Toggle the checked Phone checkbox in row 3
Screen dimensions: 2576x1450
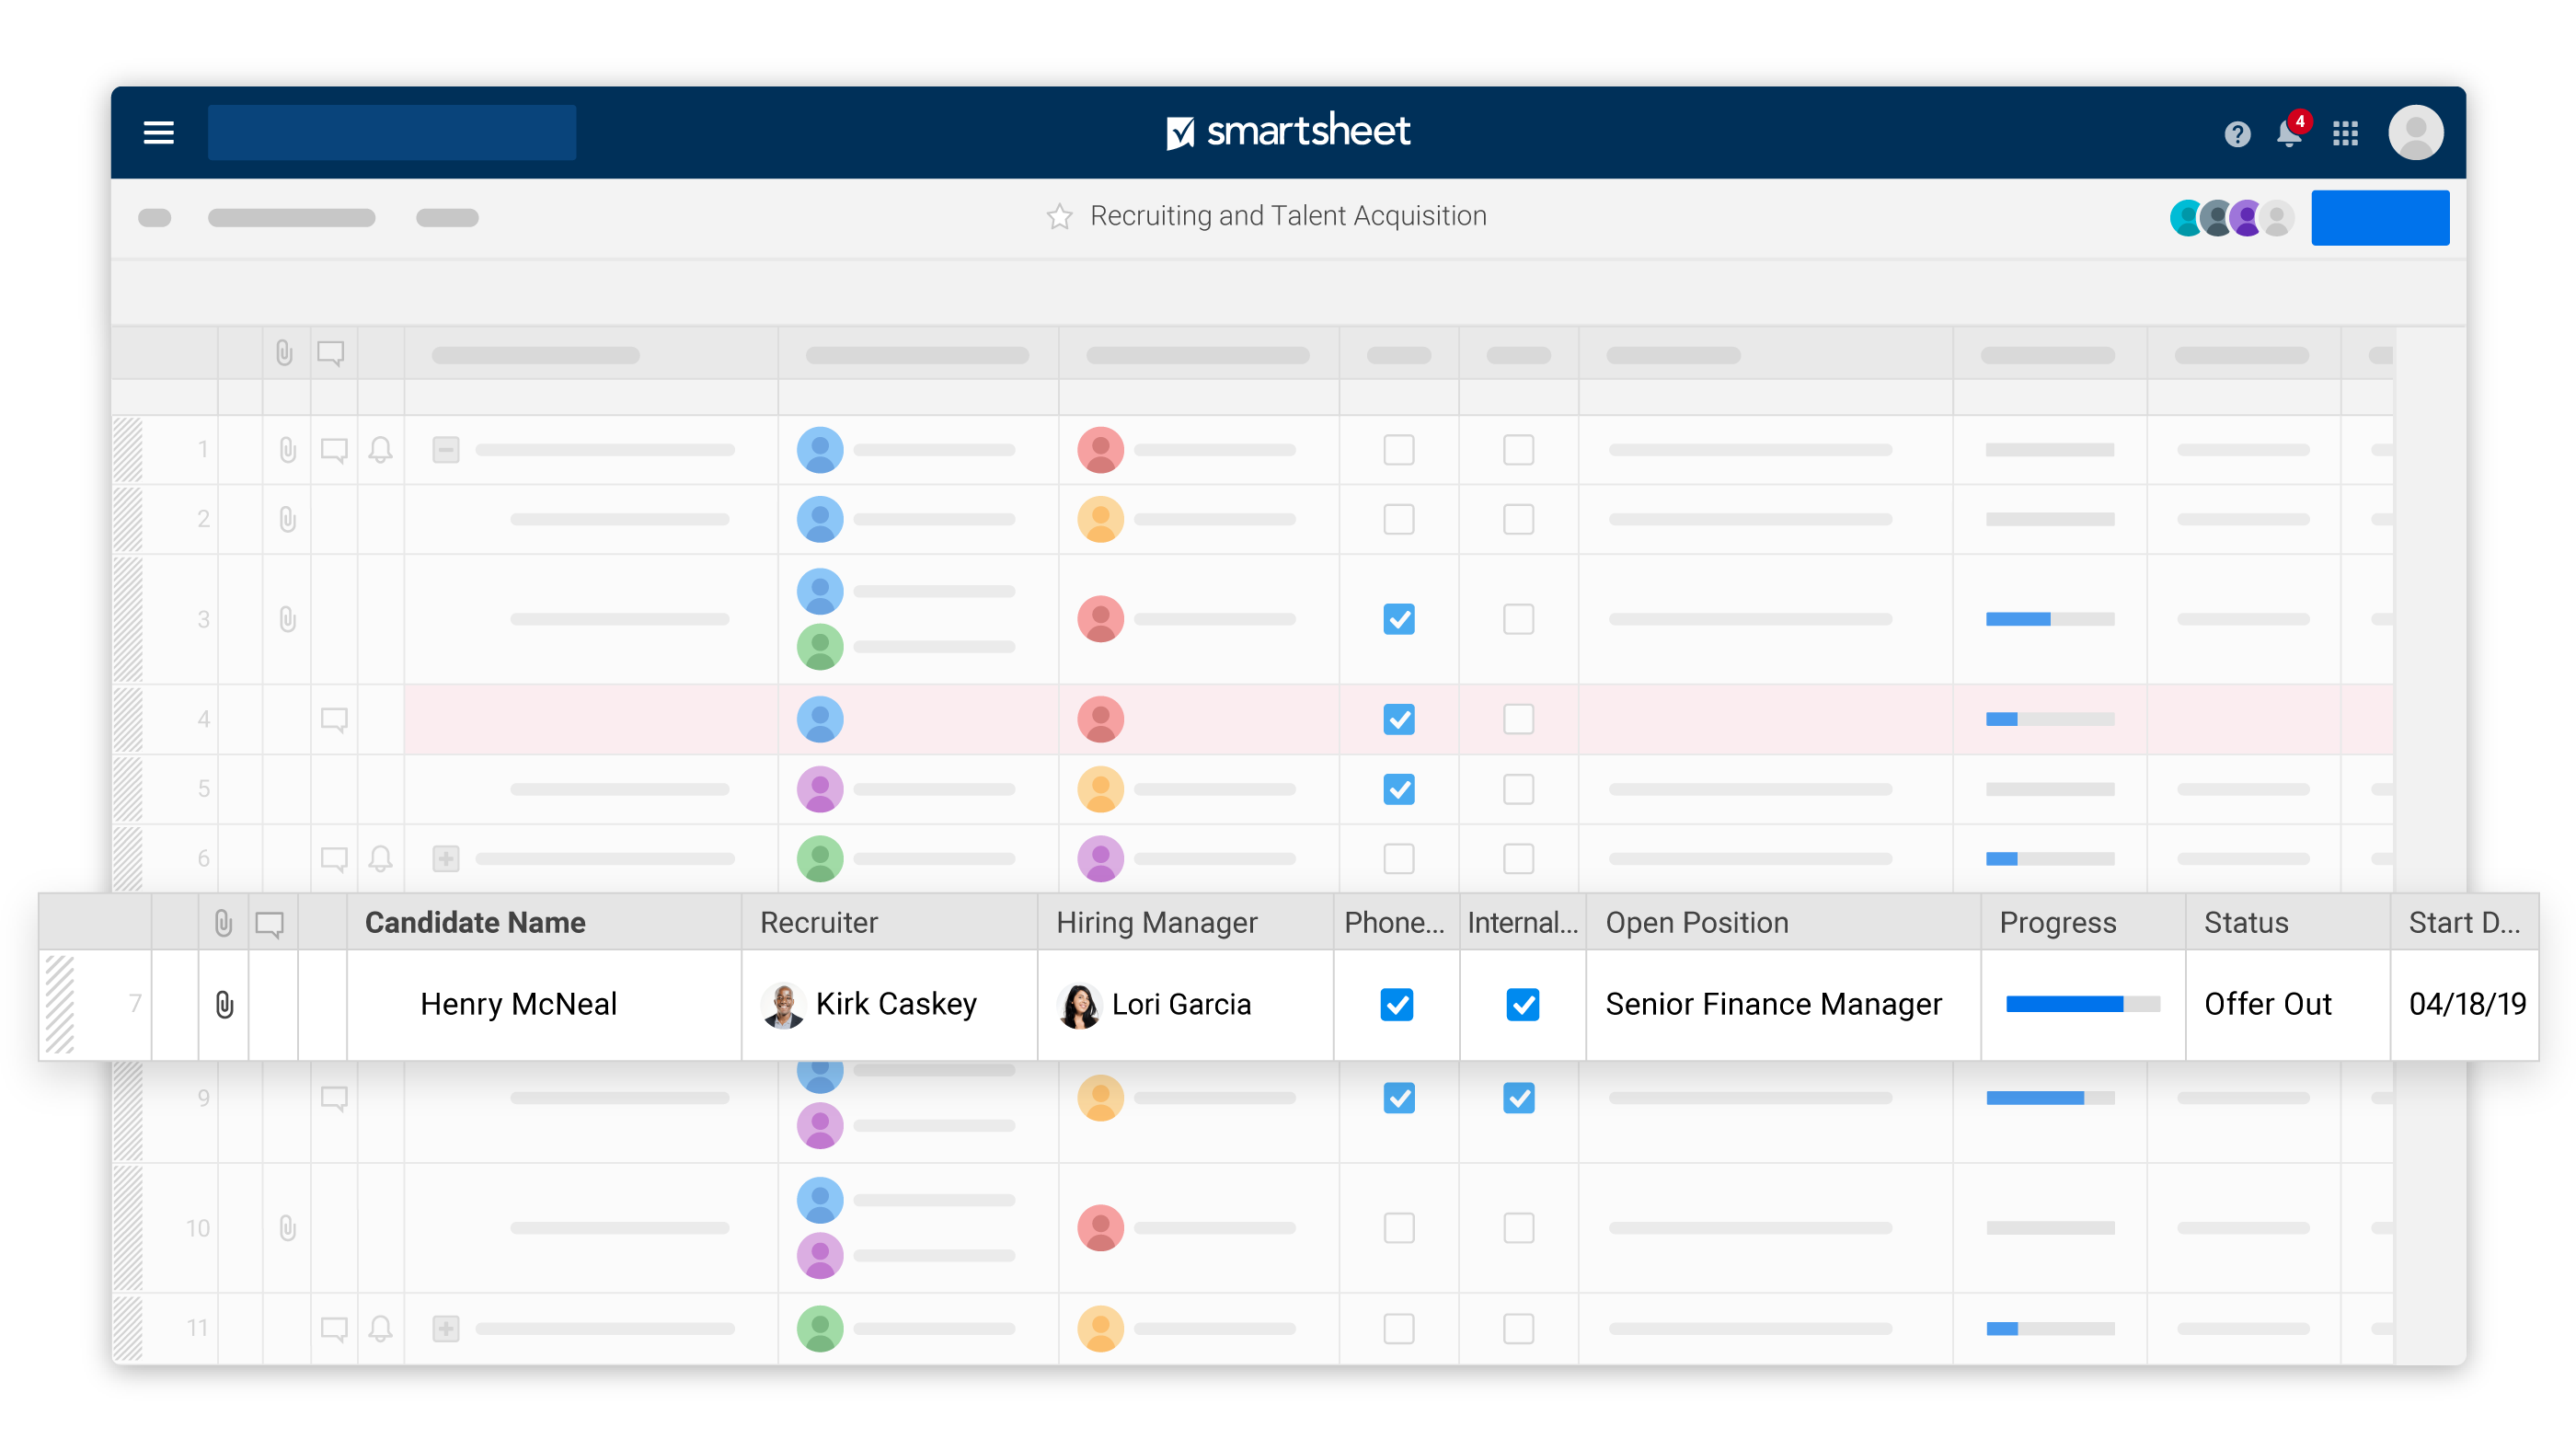1398,619
